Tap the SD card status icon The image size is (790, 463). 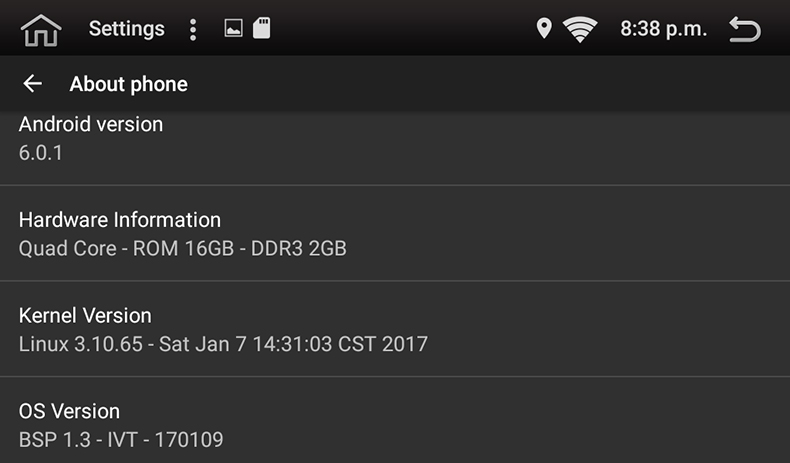coord(261,28)
